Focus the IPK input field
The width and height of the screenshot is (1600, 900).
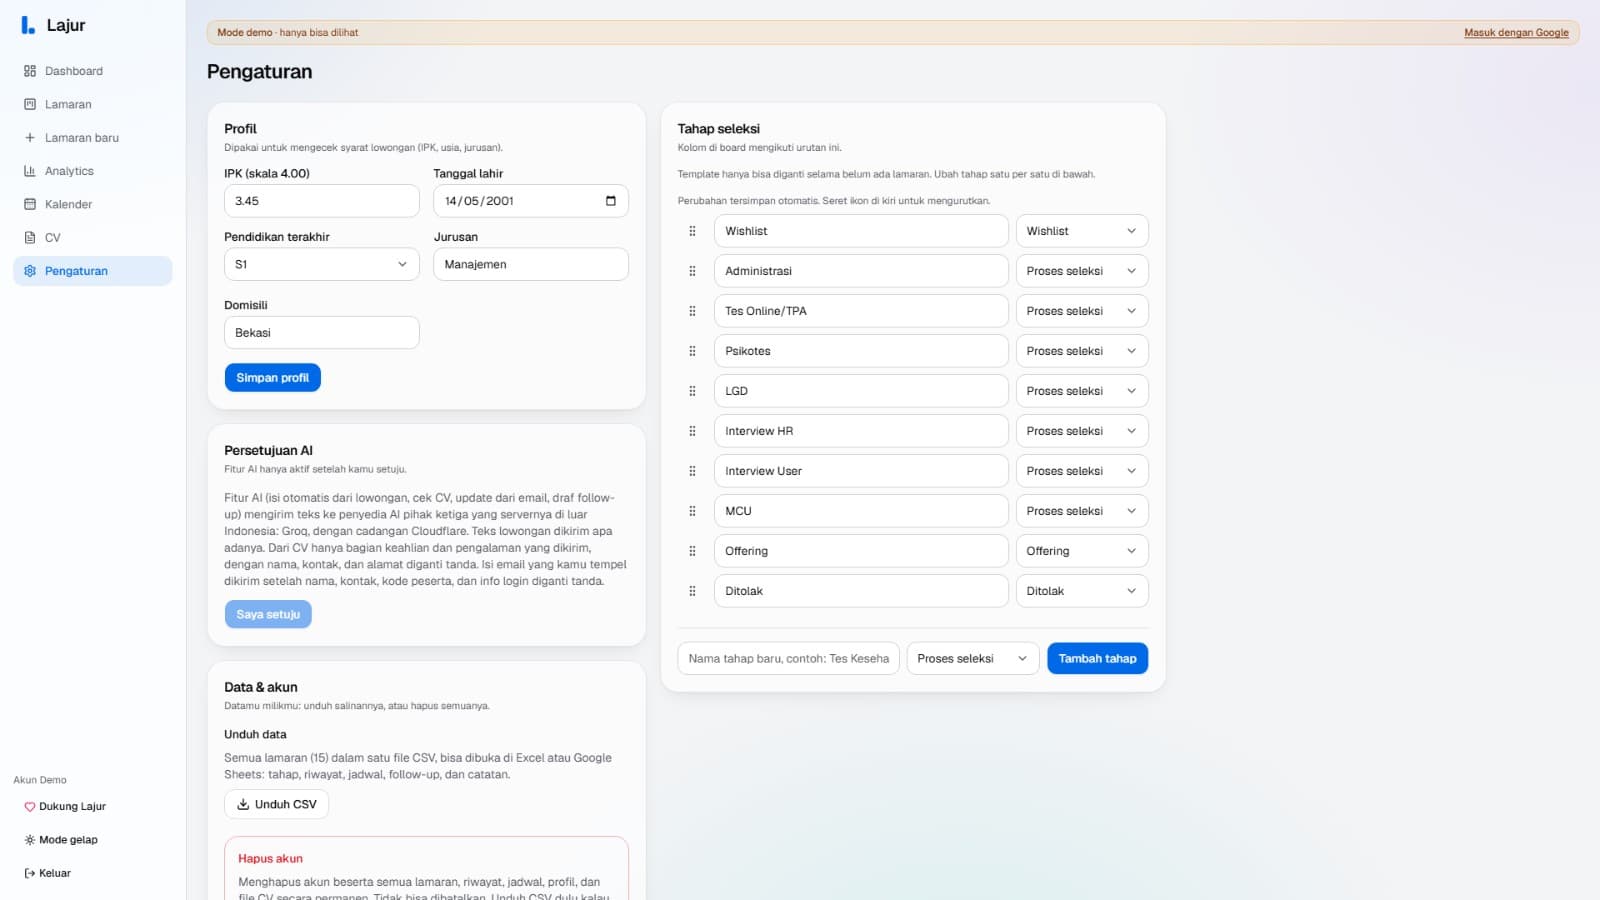321,201
